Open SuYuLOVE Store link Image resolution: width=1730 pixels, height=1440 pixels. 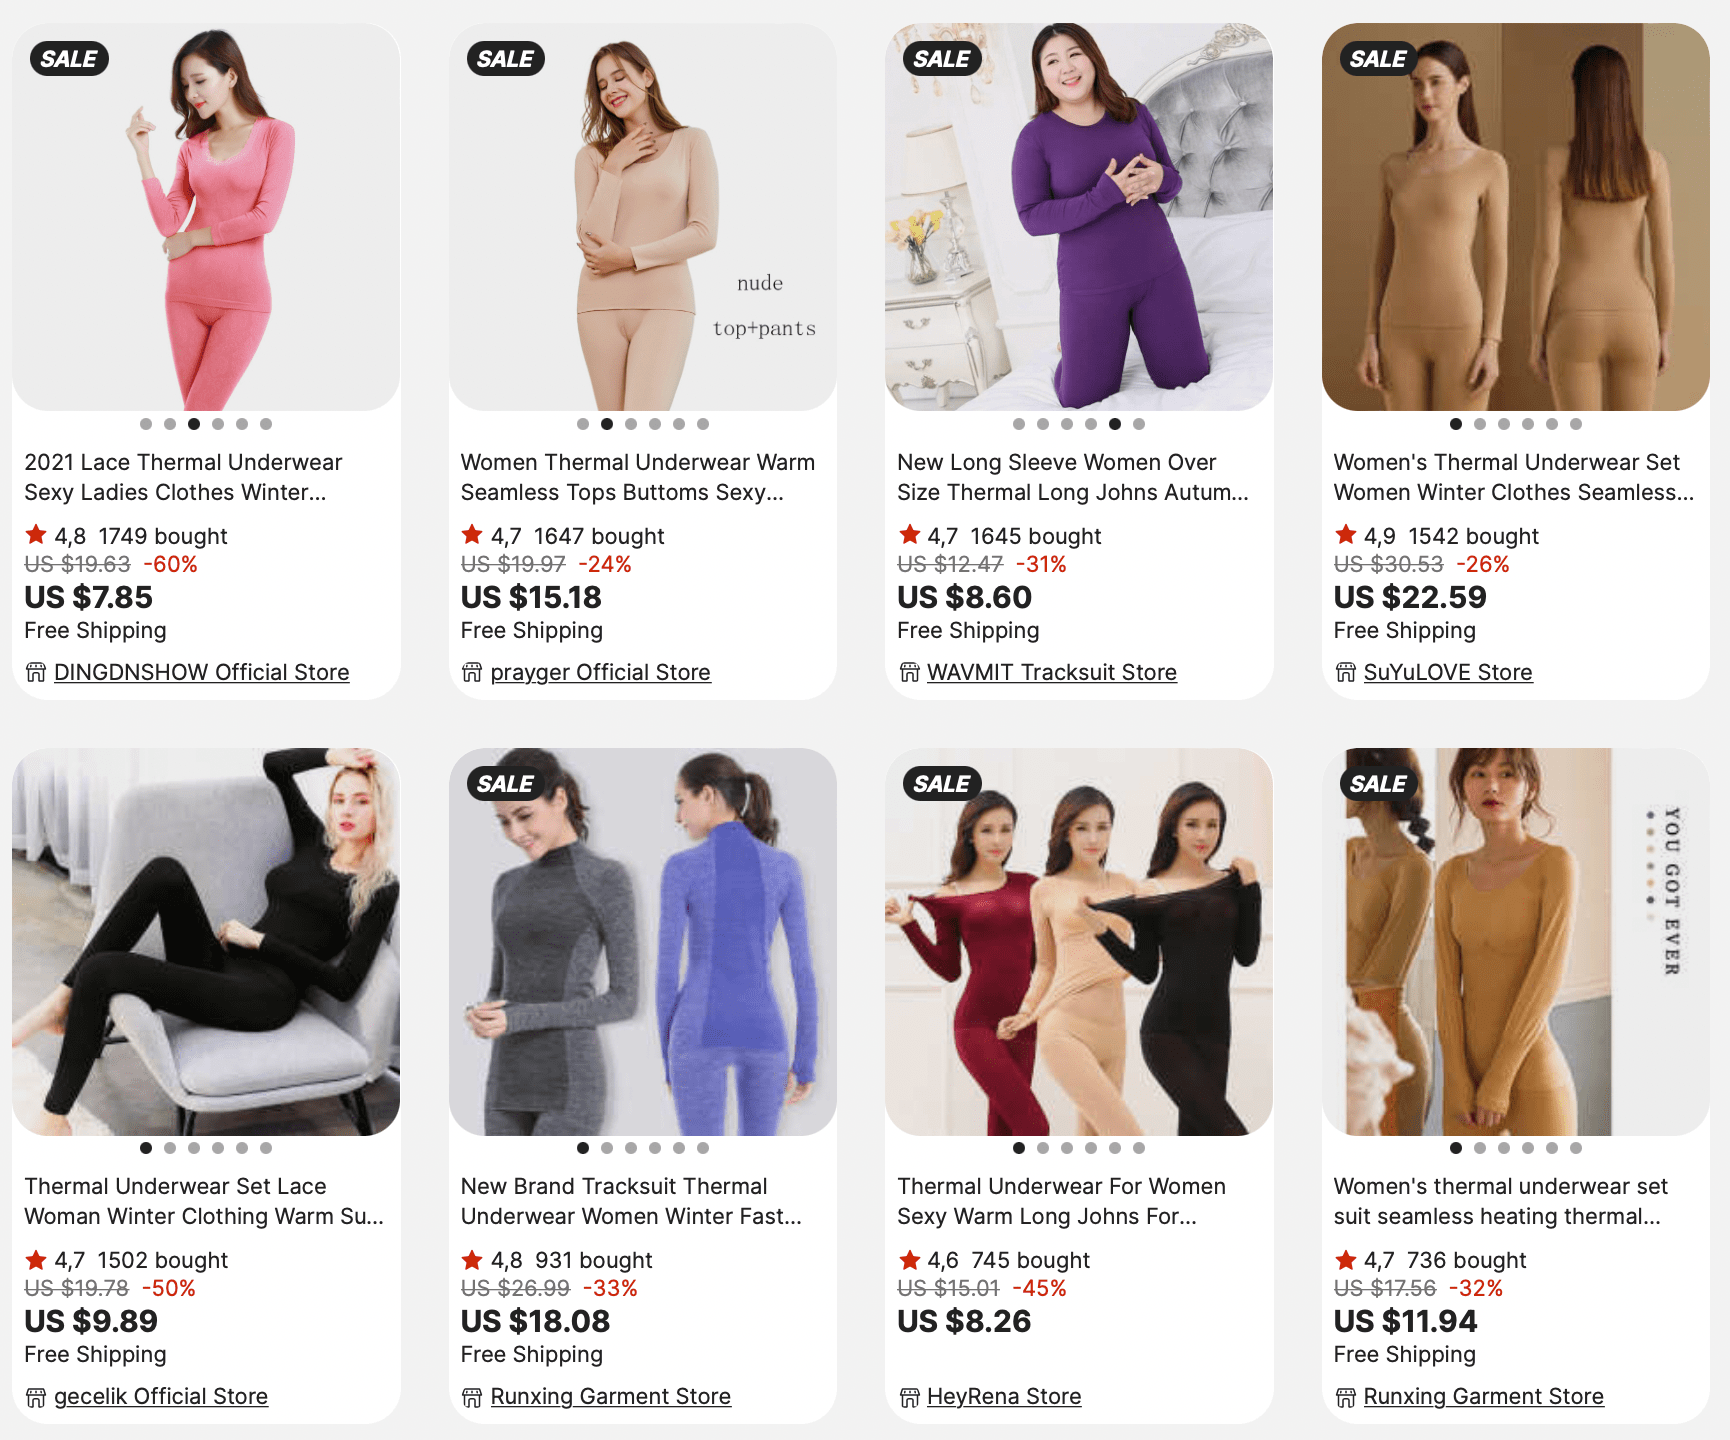[x=1448, y=672]
